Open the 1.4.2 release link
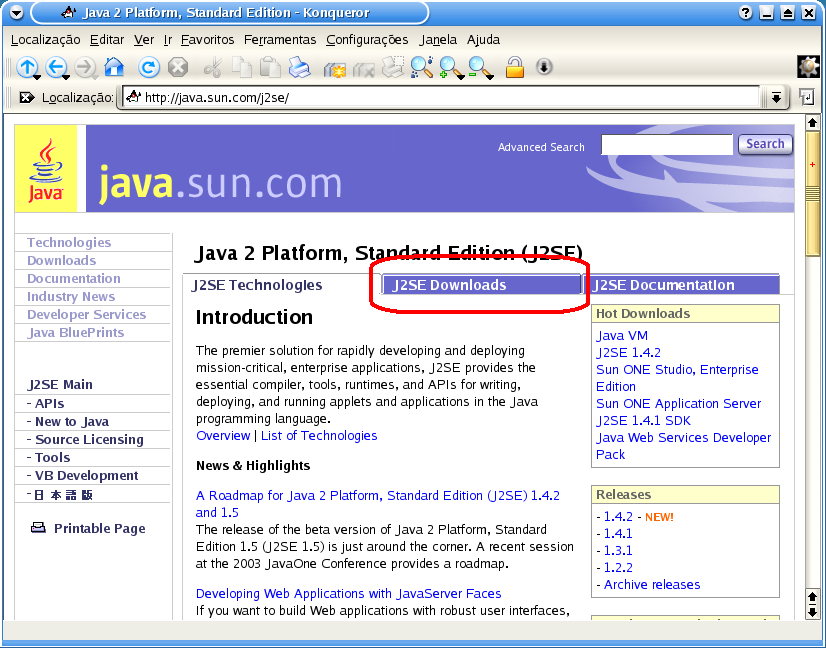This screenshot has height=648, width=826. pyautogui.click(x=618, y=517)
